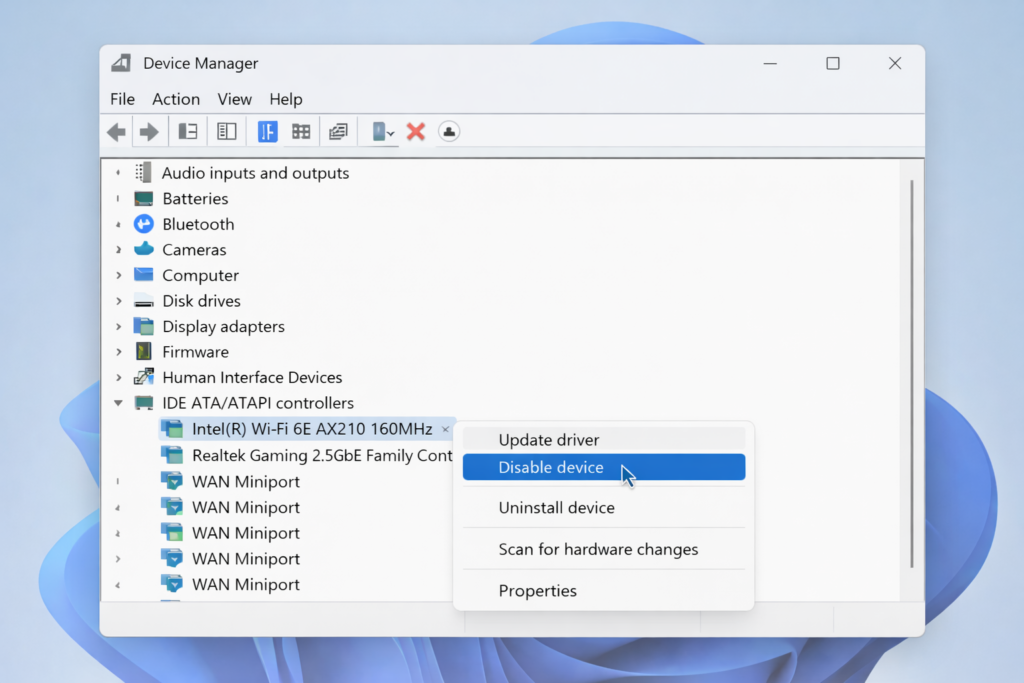The height and width of the screenshot is (683, 1024).
Task: Open the Help menu
Action: [285, 99]
